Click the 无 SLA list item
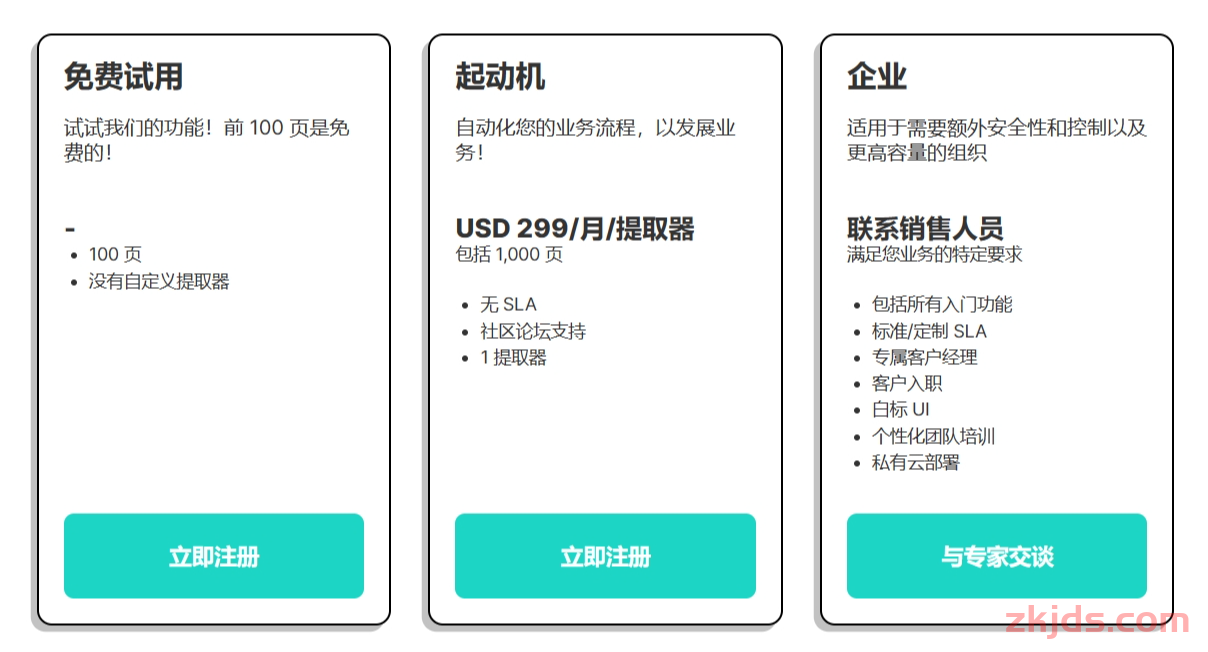 pos(509,305)
